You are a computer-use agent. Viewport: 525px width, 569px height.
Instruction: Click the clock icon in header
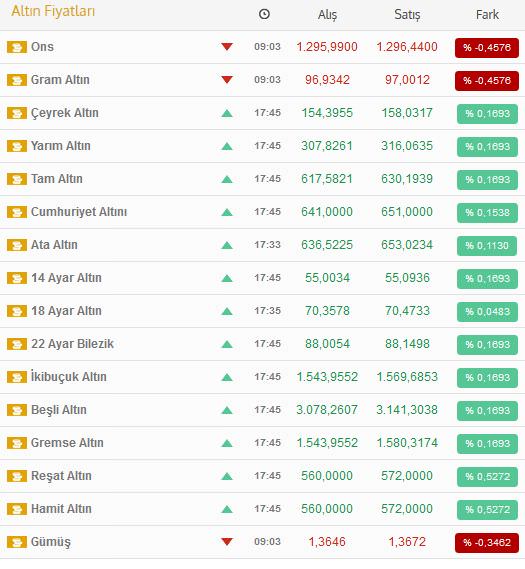[264, 14]
